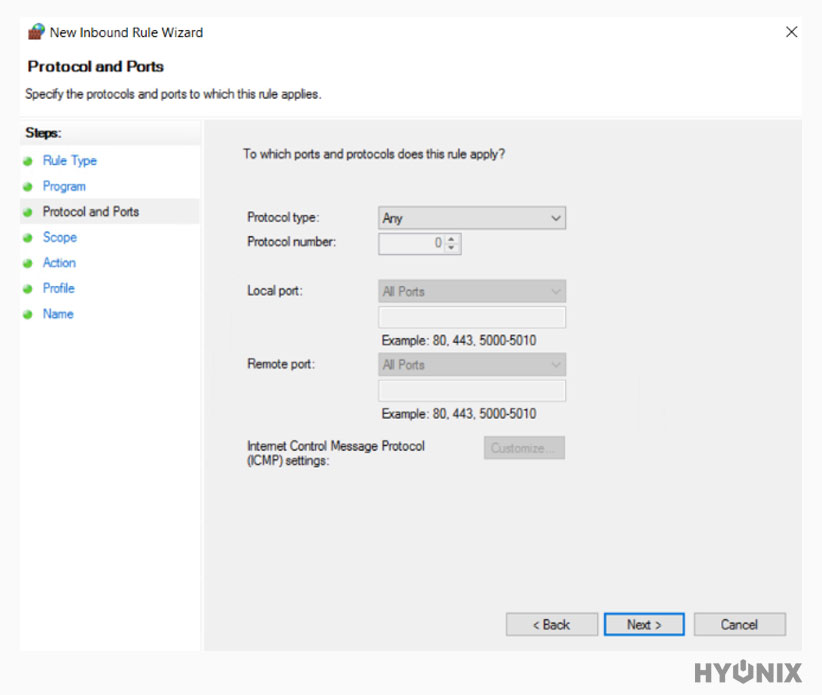The height and width of the screenshot is (695, 822).
Task: Select the Name step in sidebar
Action: tap(58, 313)
